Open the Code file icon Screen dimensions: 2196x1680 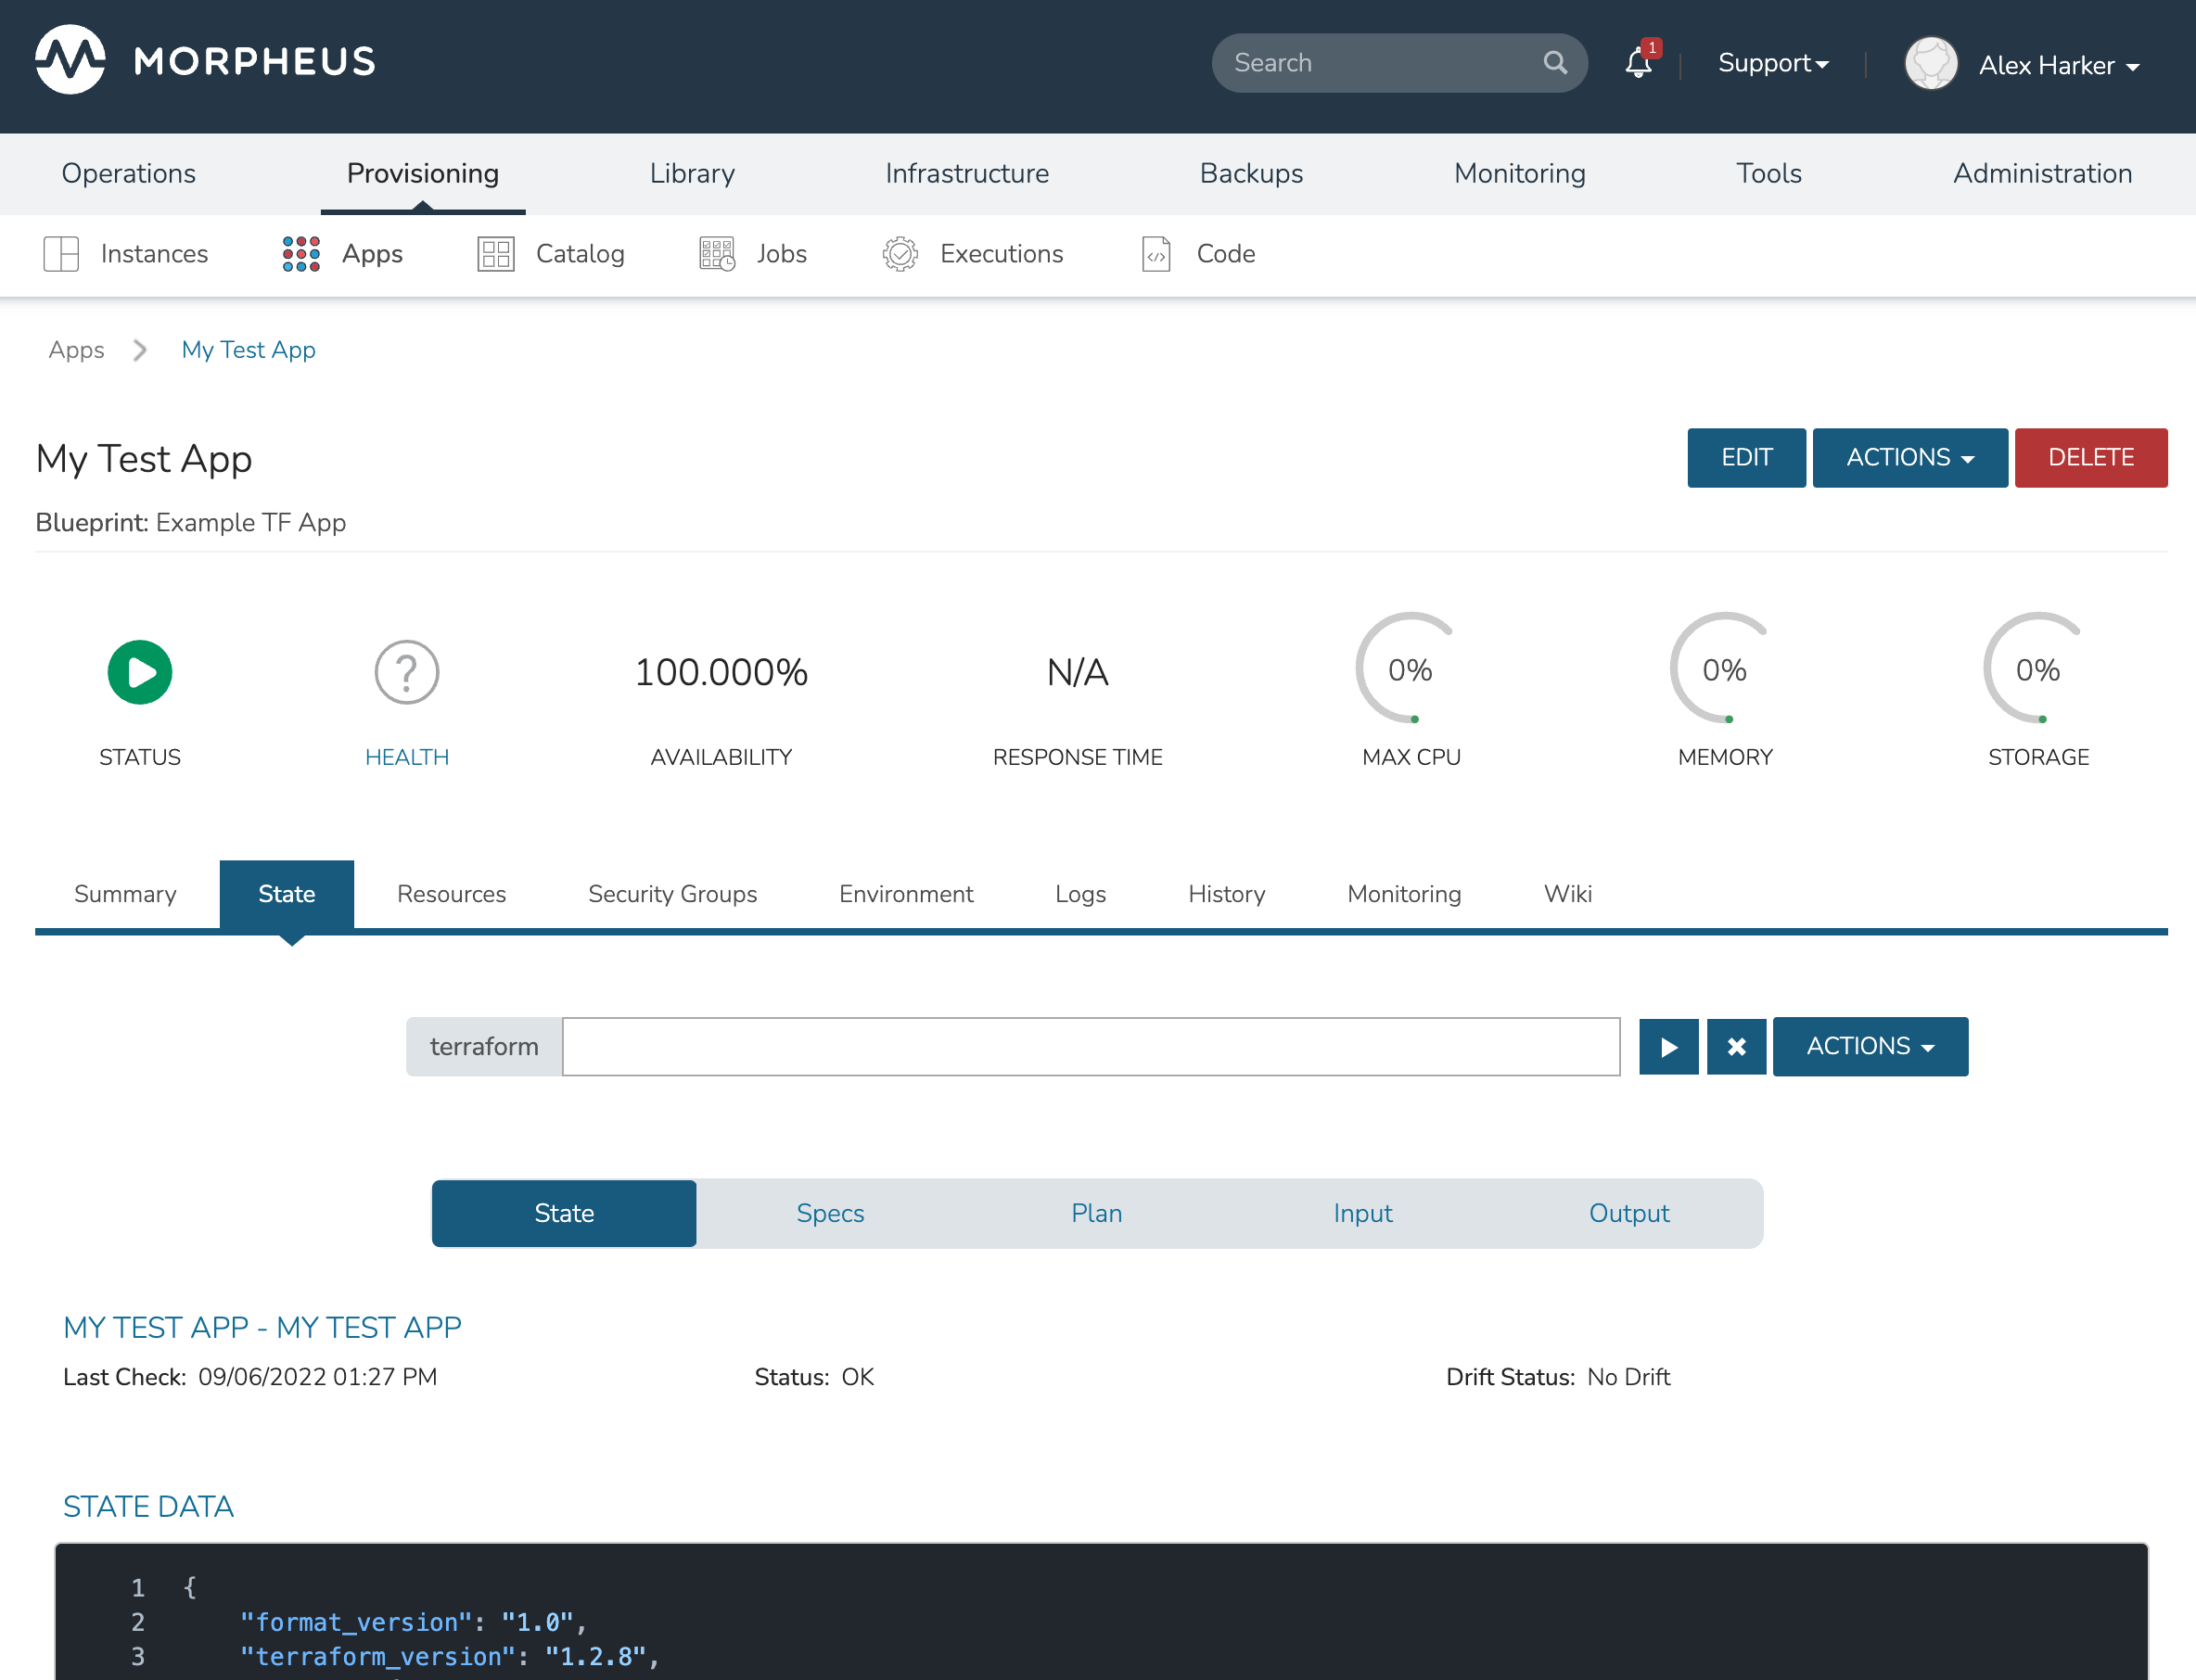pos(1156,254)
